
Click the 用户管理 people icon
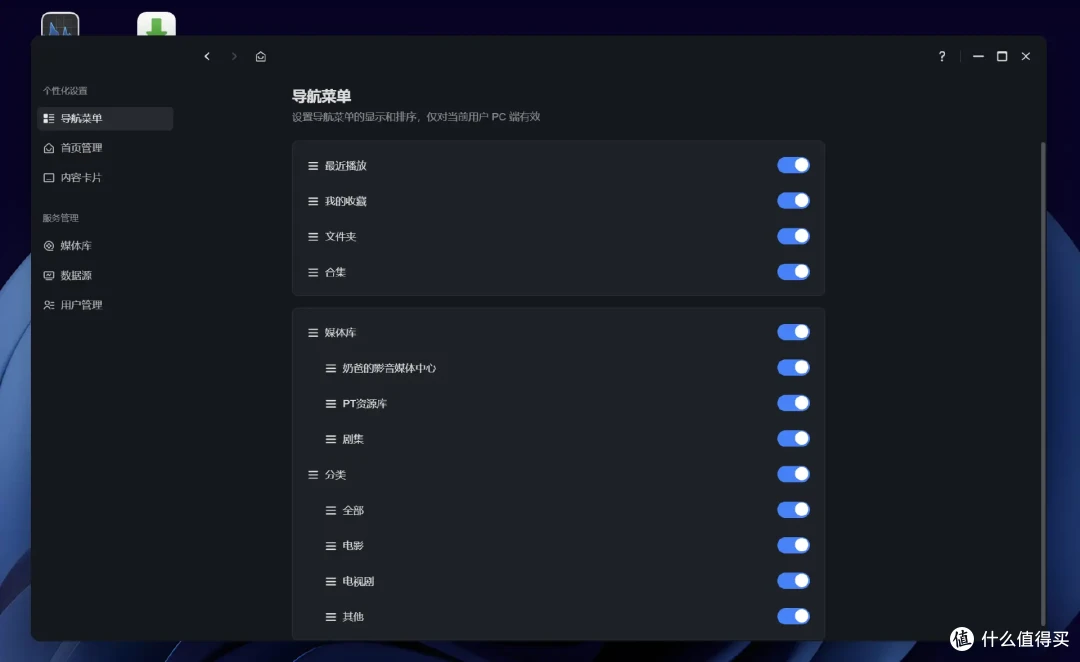pos(49,305)
